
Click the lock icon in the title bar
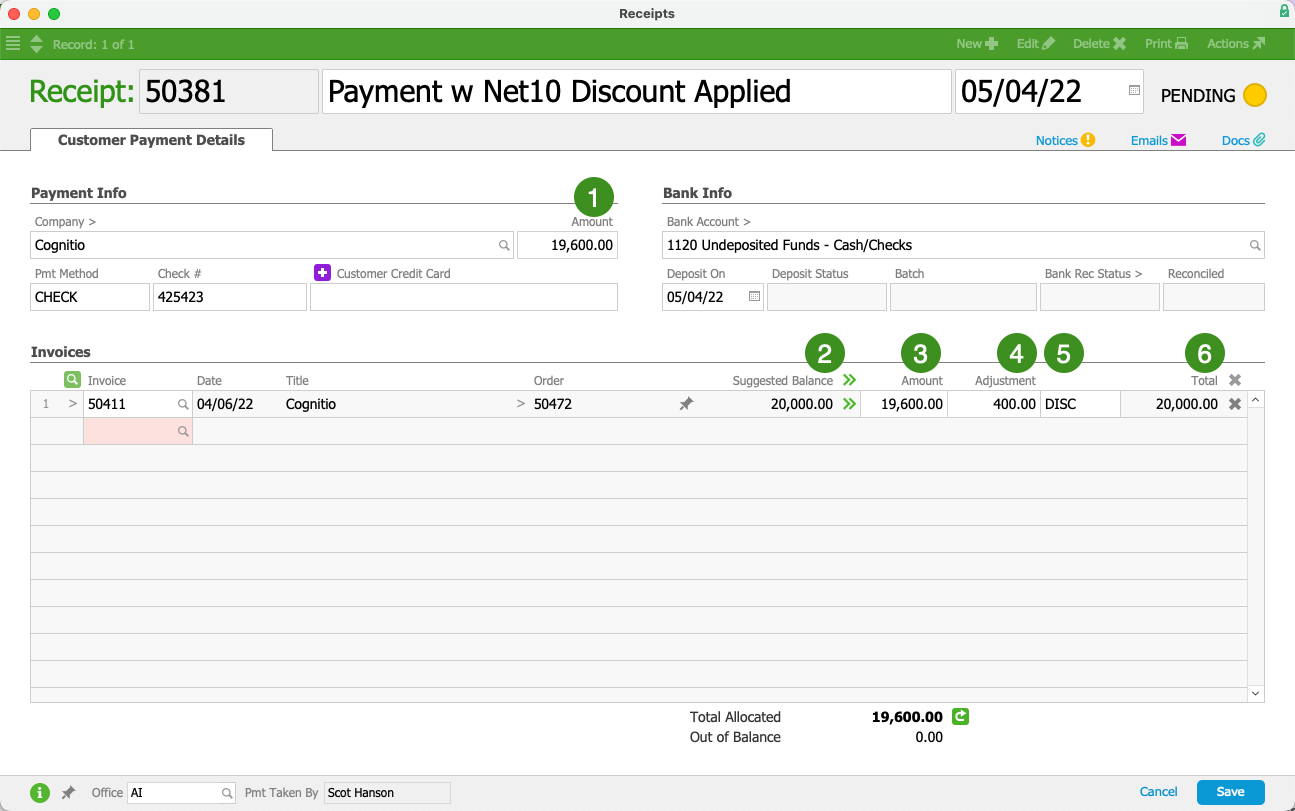pos(1284,12)
